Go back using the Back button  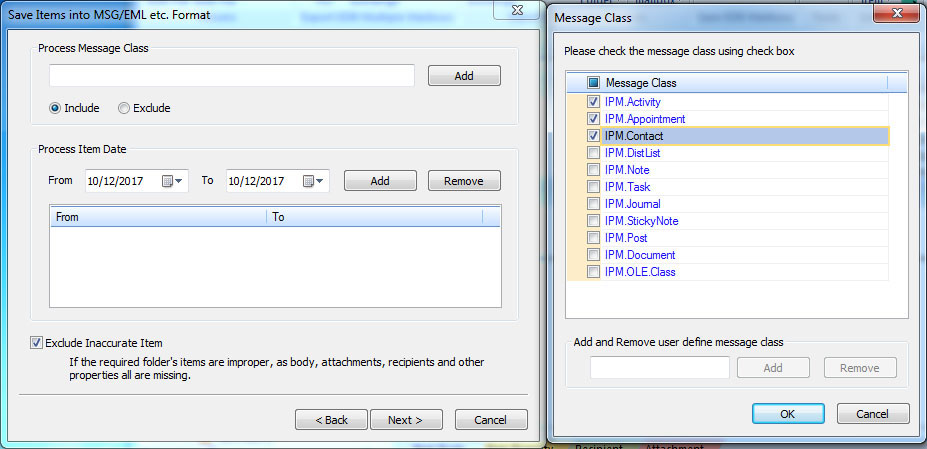331,420
